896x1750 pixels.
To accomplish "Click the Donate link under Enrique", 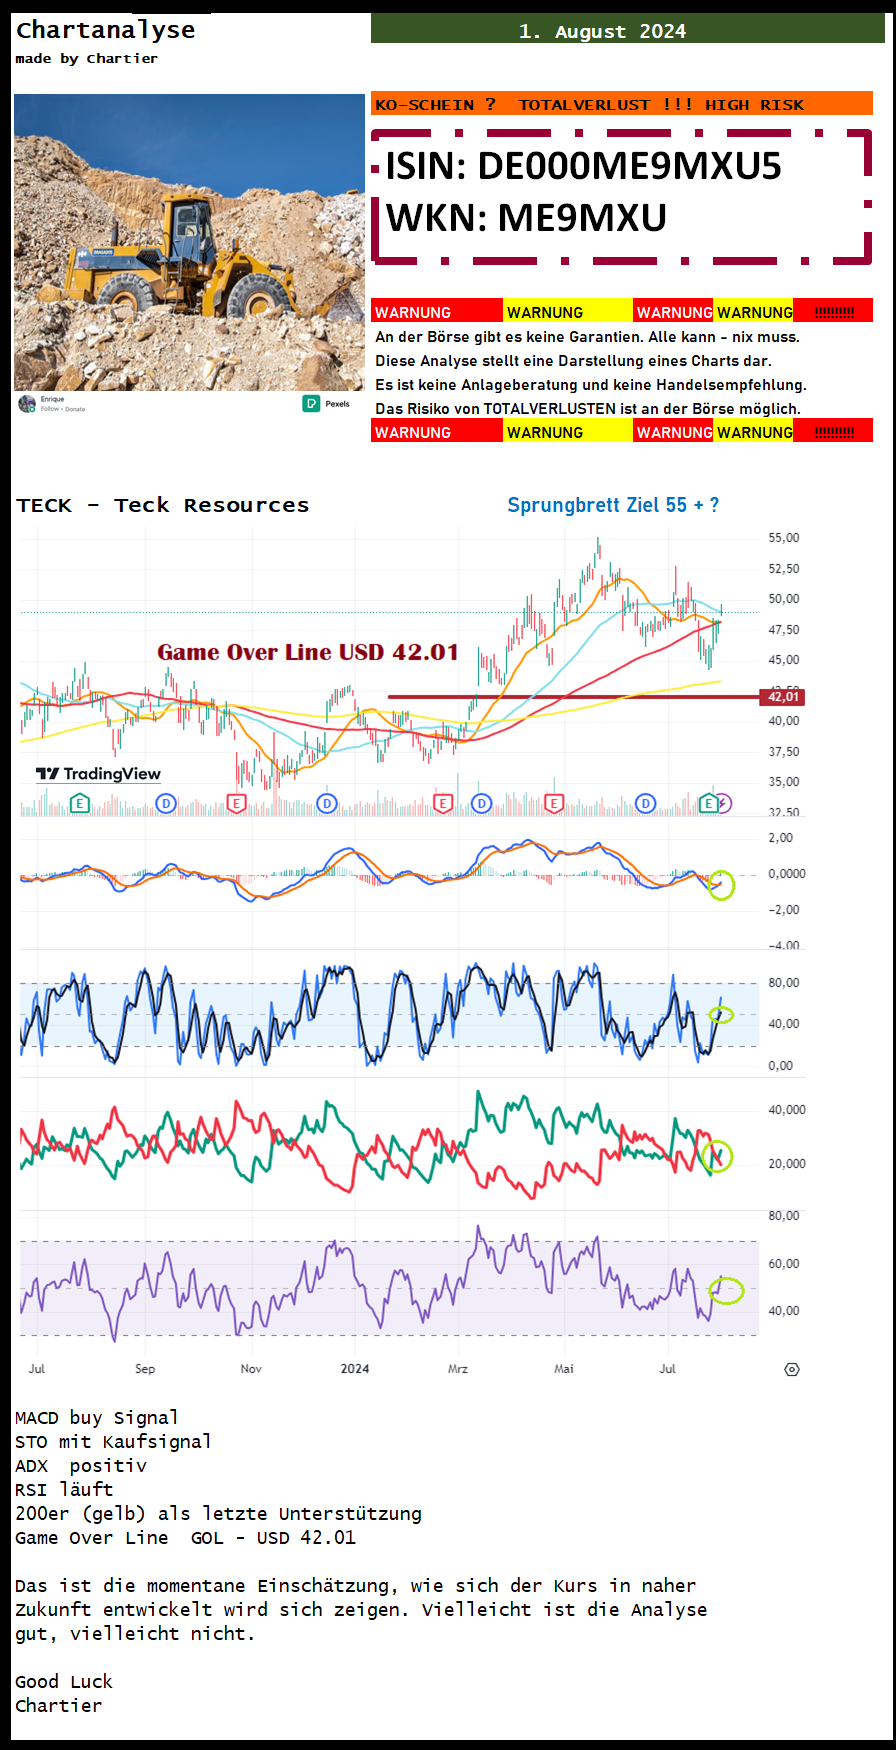I will click(75, 409).
